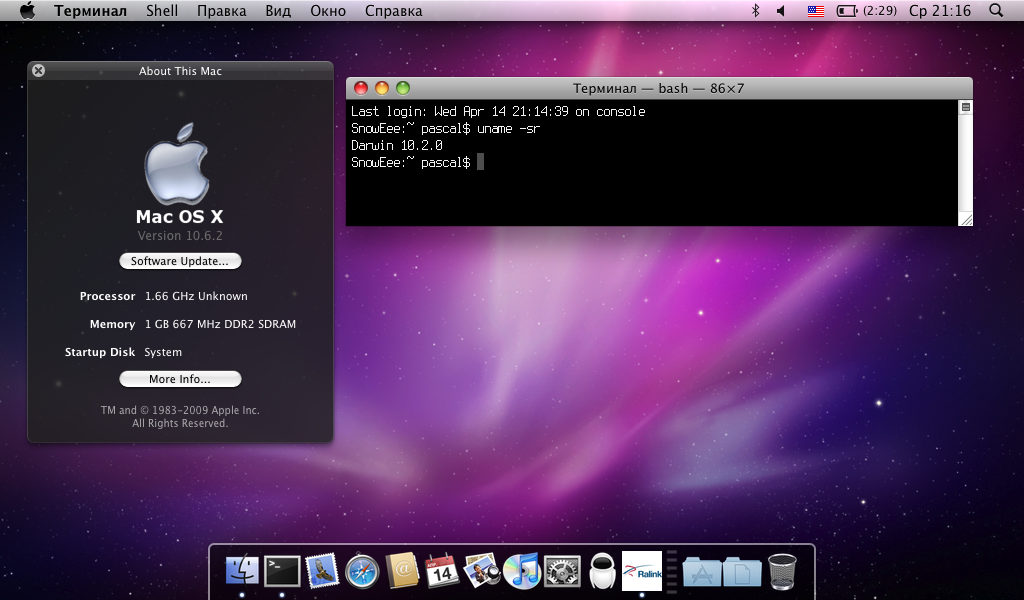
Task: Click the All Rights Reserved. line
Action: tap(180, 423)
